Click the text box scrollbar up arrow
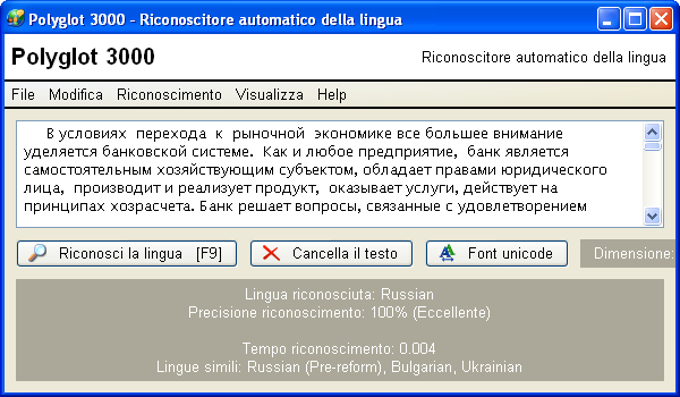 click(653, 131)
